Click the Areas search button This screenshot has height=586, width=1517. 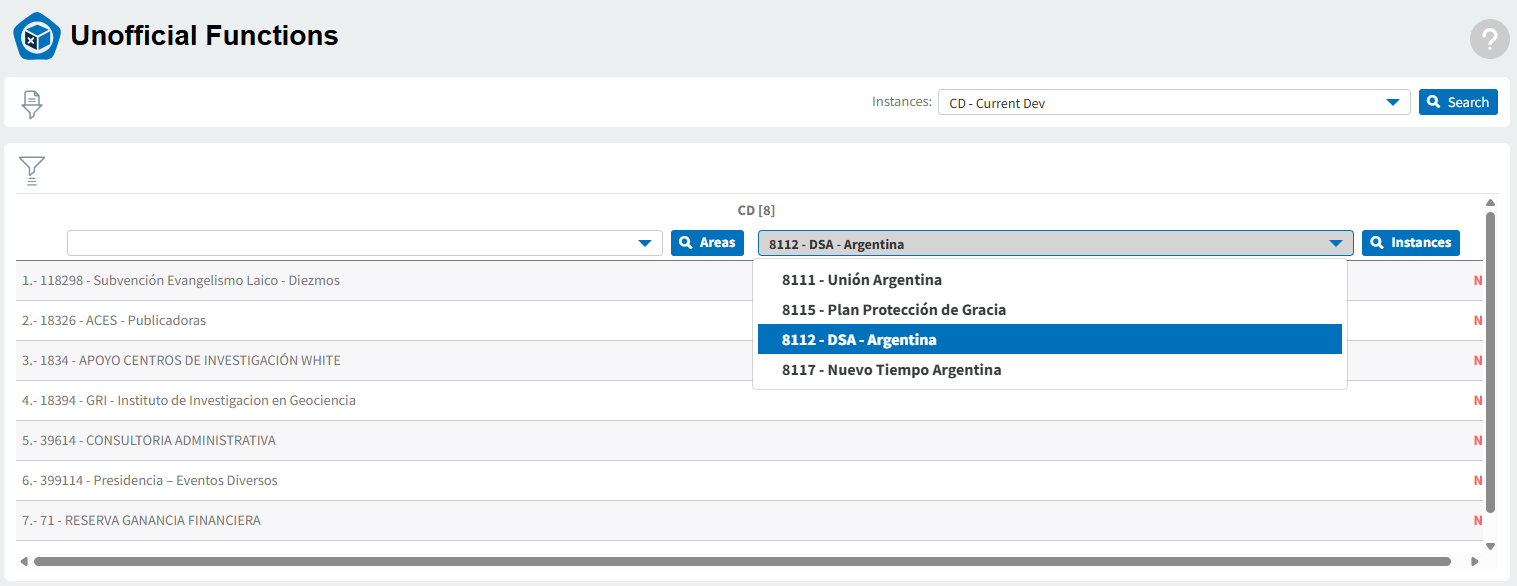[x=707, y=243]
